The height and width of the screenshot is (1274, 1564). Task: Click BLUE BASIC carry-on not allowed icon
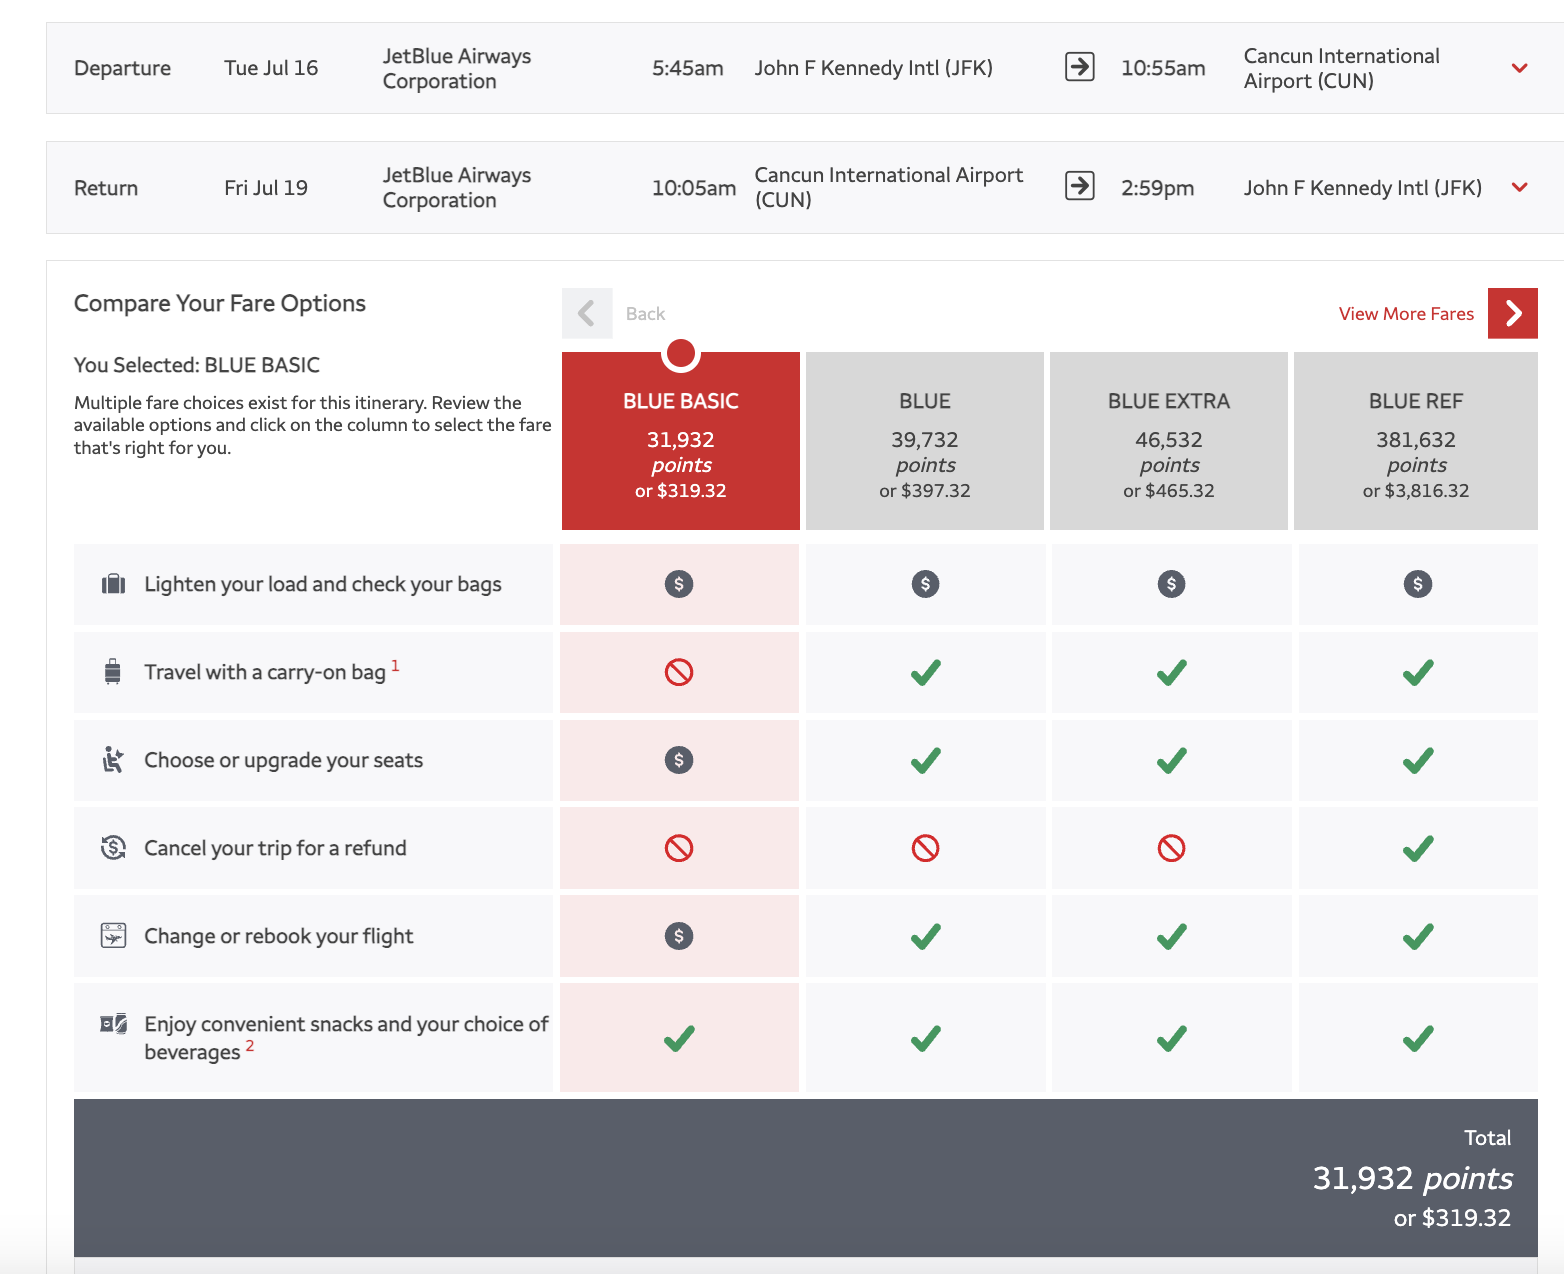pos(679,672)
